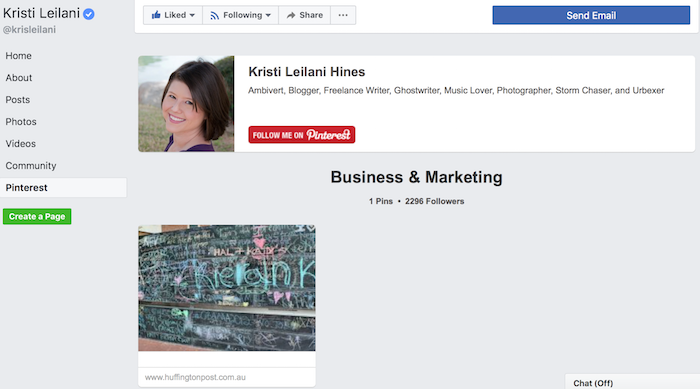Click Kristi Leilani Hines profile photo

pyautogui.click(x=186, y=104)
